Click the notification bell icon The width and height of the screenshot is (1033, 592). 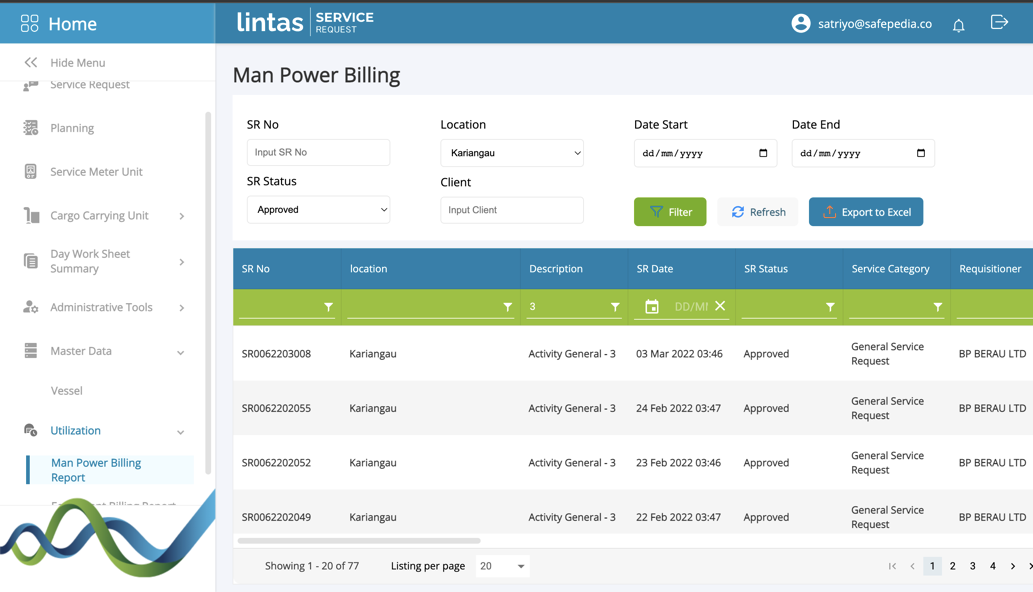(x=958, y=25)
